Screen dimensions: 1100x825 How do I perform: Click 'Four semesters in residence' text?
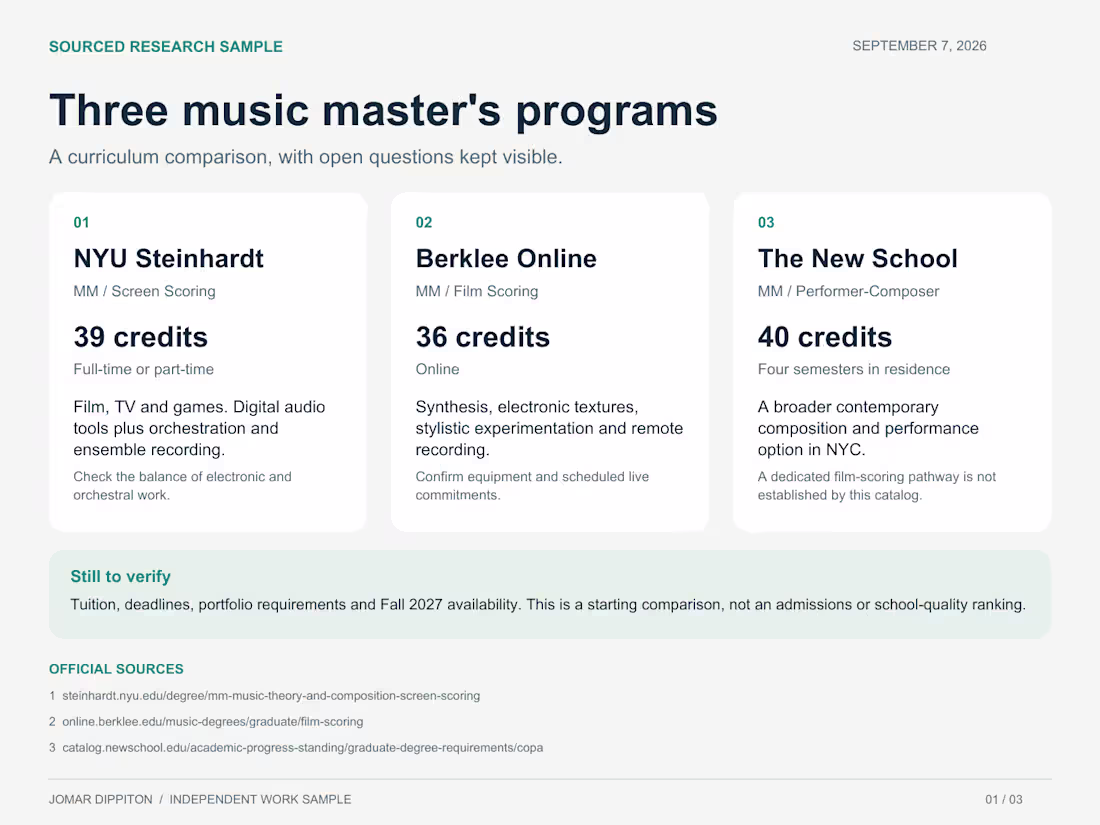(854, 369)
